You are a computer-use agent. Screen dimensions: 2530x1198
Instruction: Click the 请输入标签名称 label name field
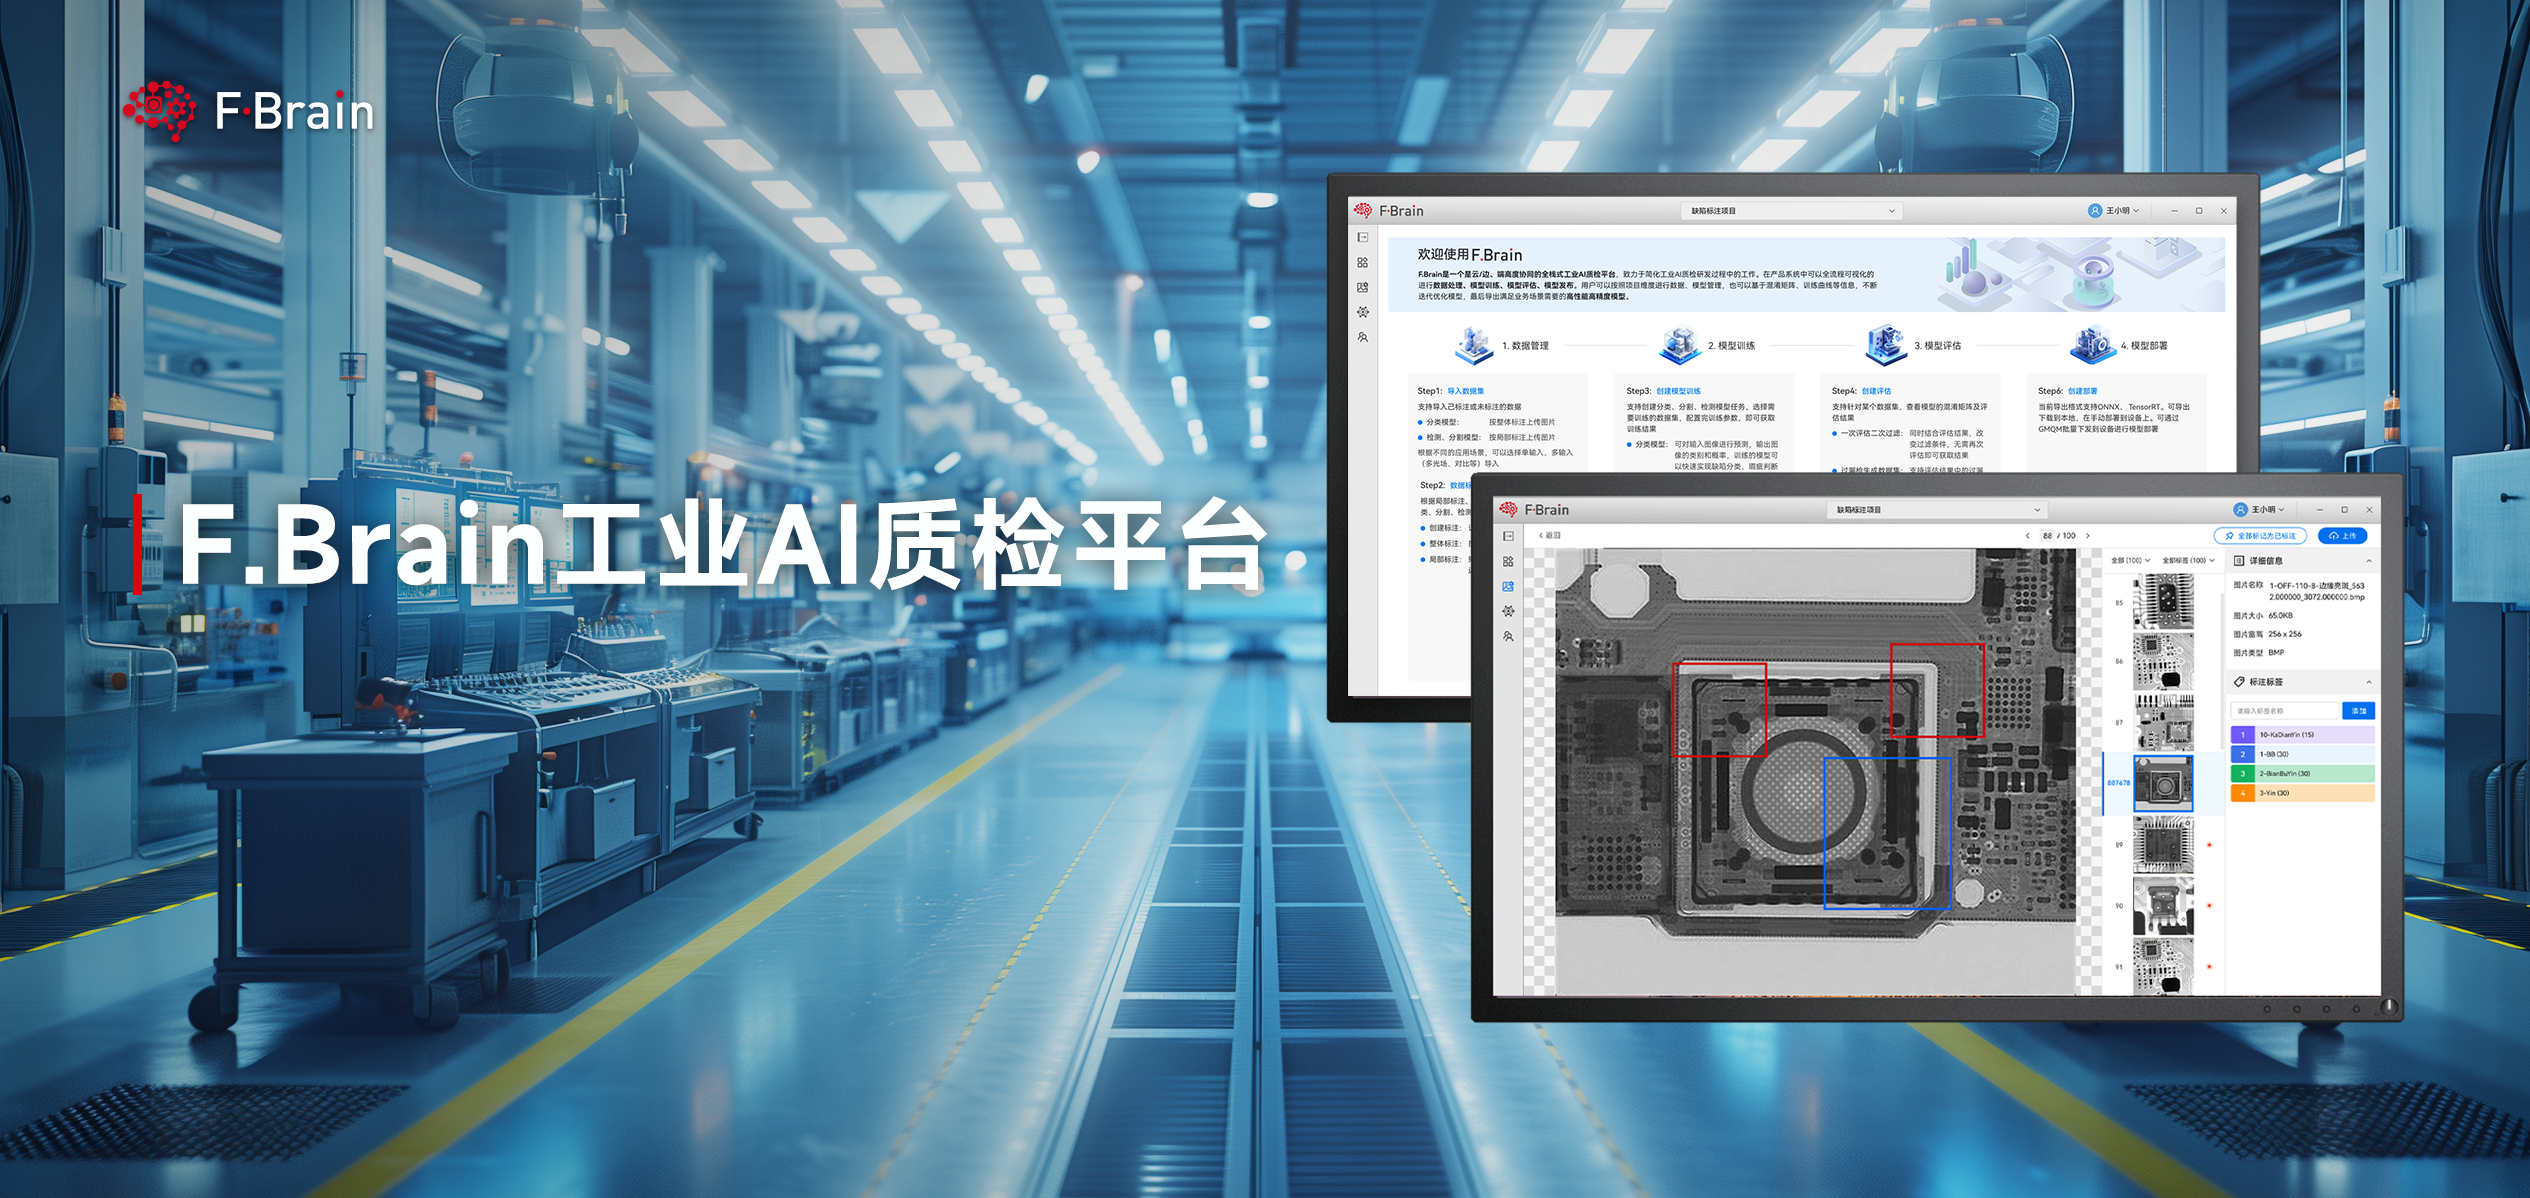coord(2286,711)
